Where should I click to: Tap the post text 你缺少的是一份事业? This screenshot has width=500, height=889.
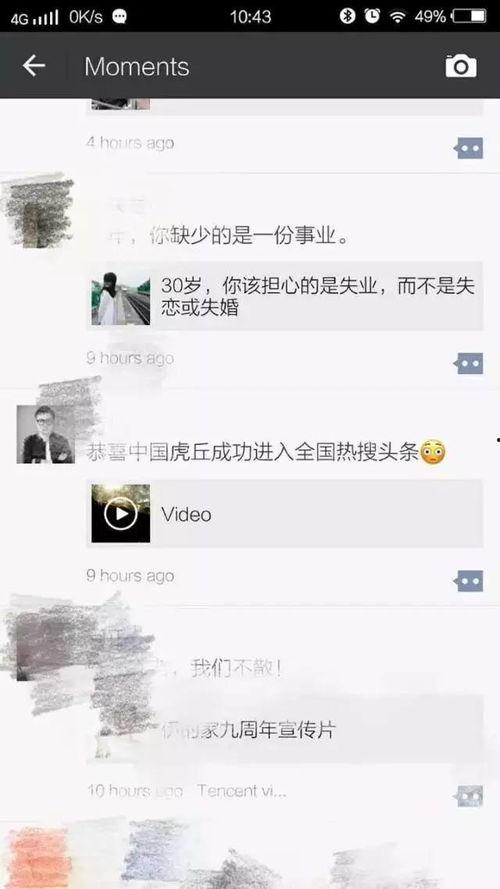(248, 235)
